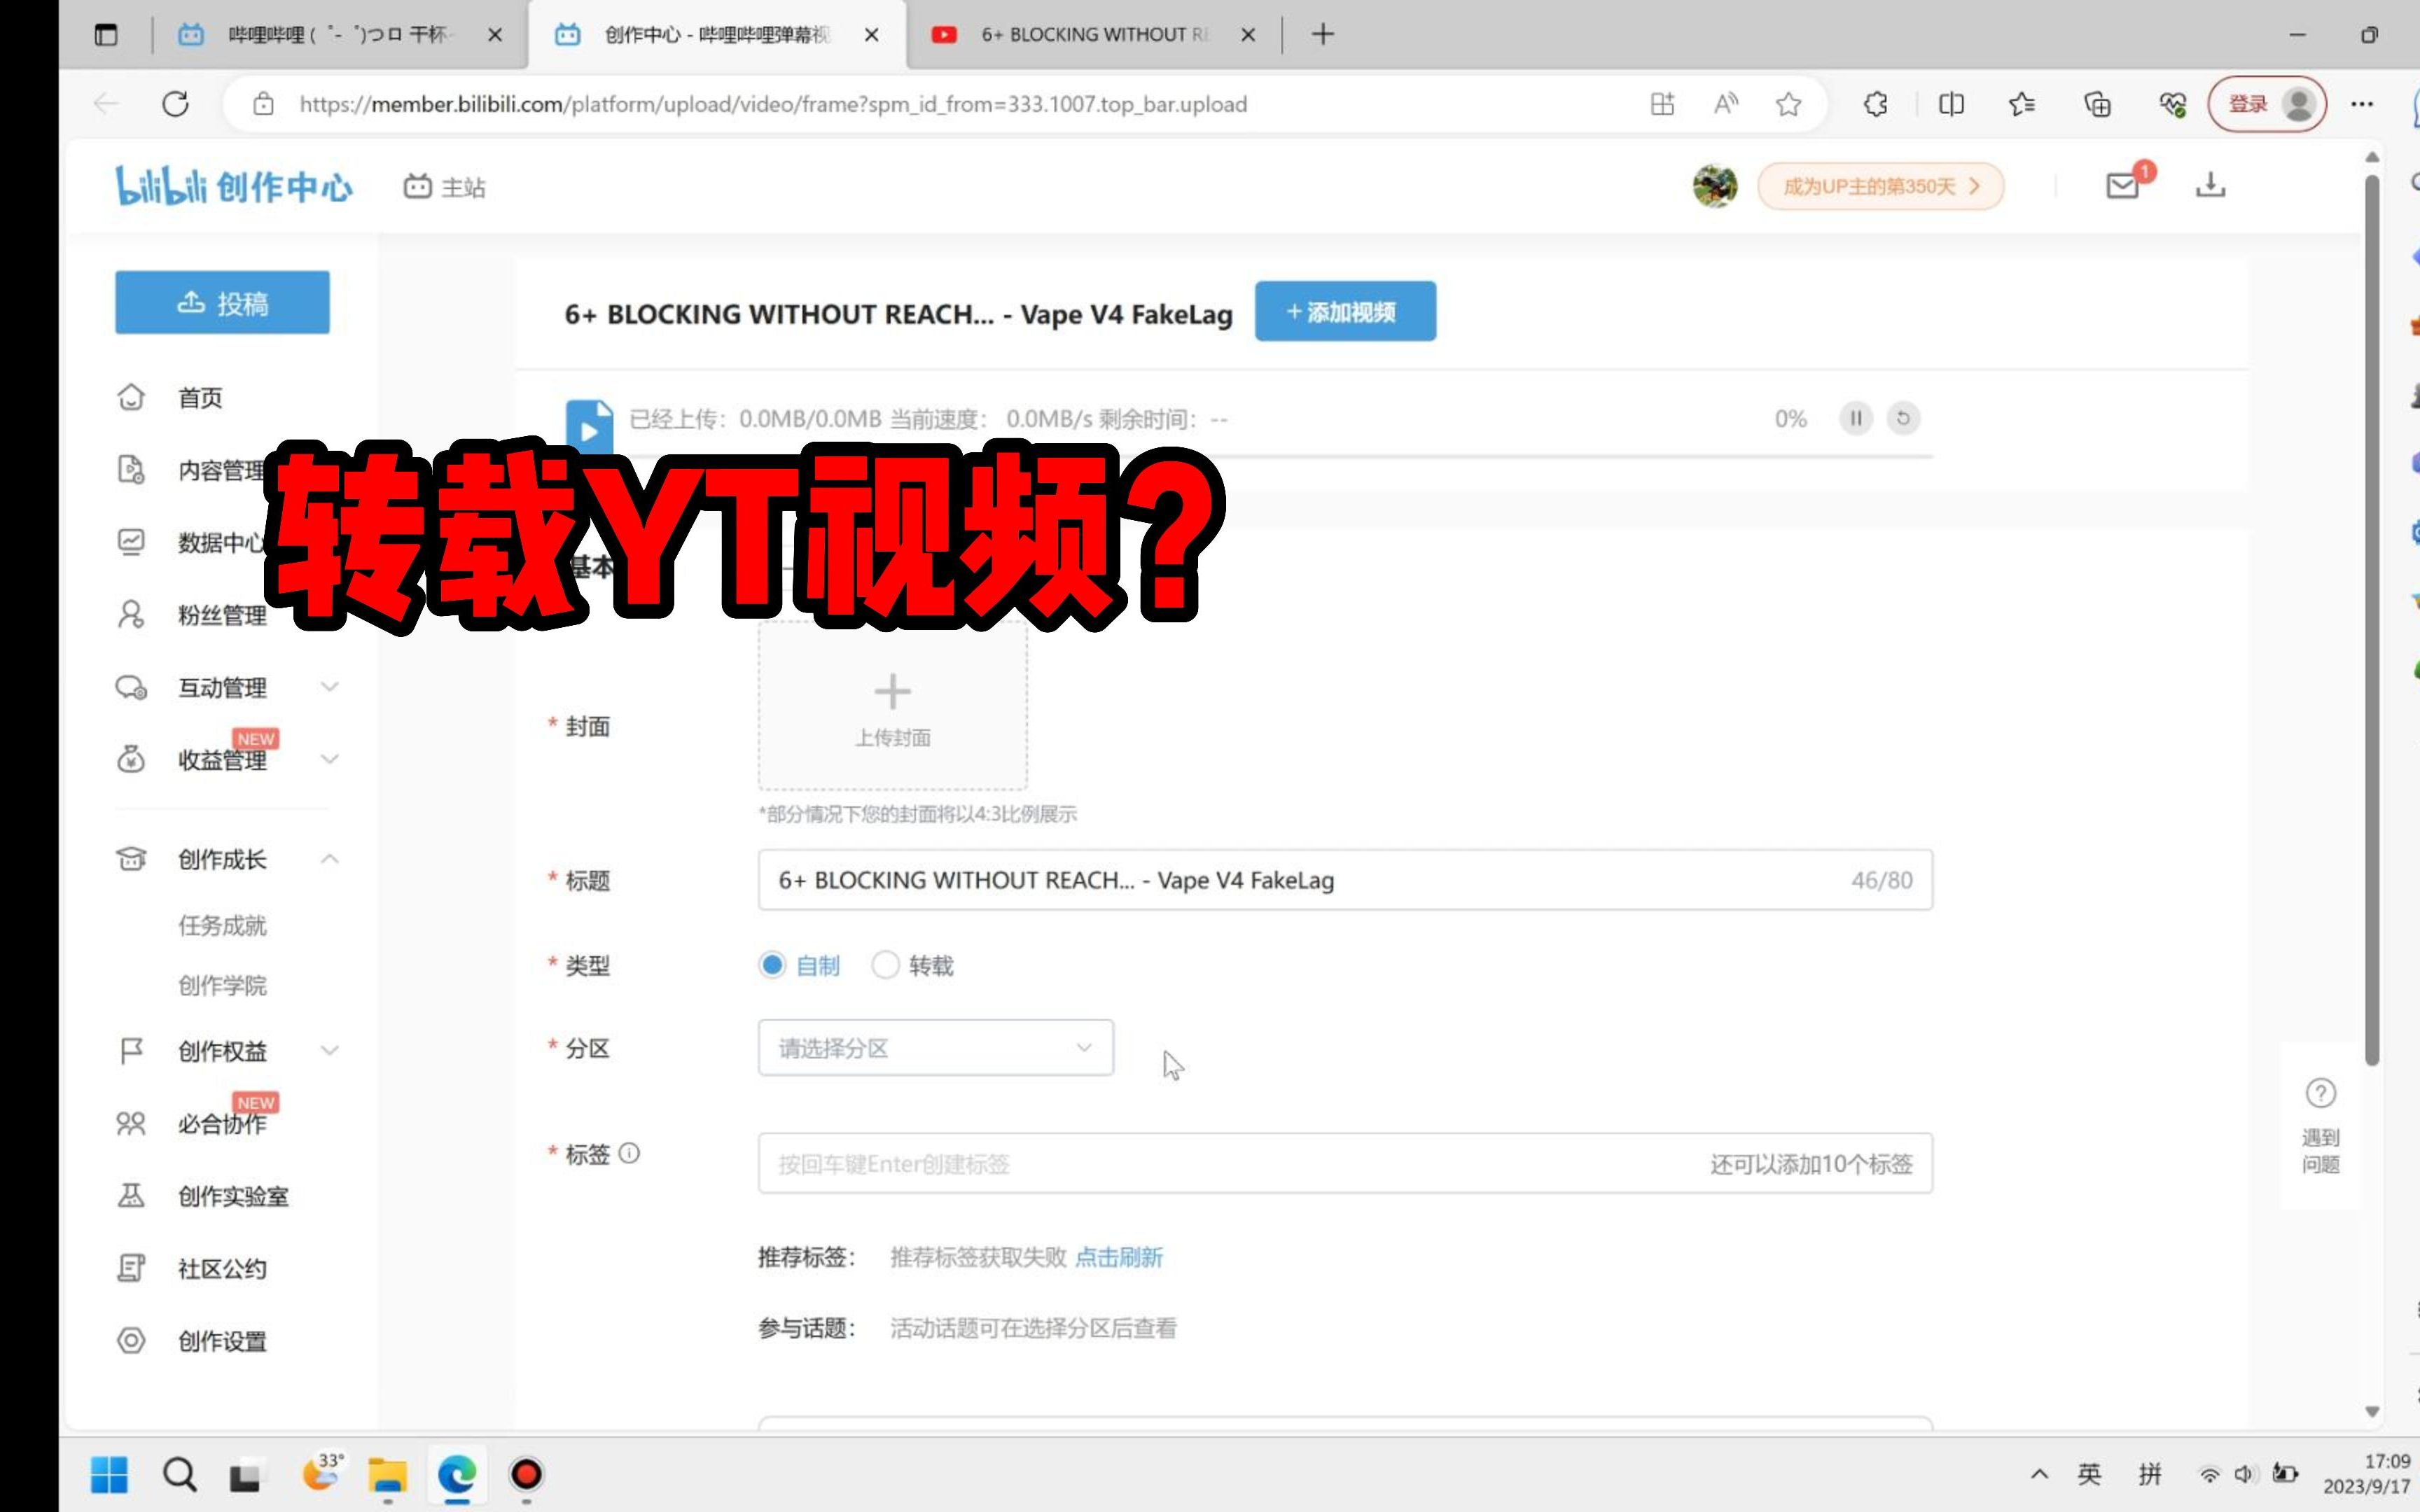Click the +添加视频 button
The width and height of the screenshot is (2420, 1512).
click(1345, 312)
